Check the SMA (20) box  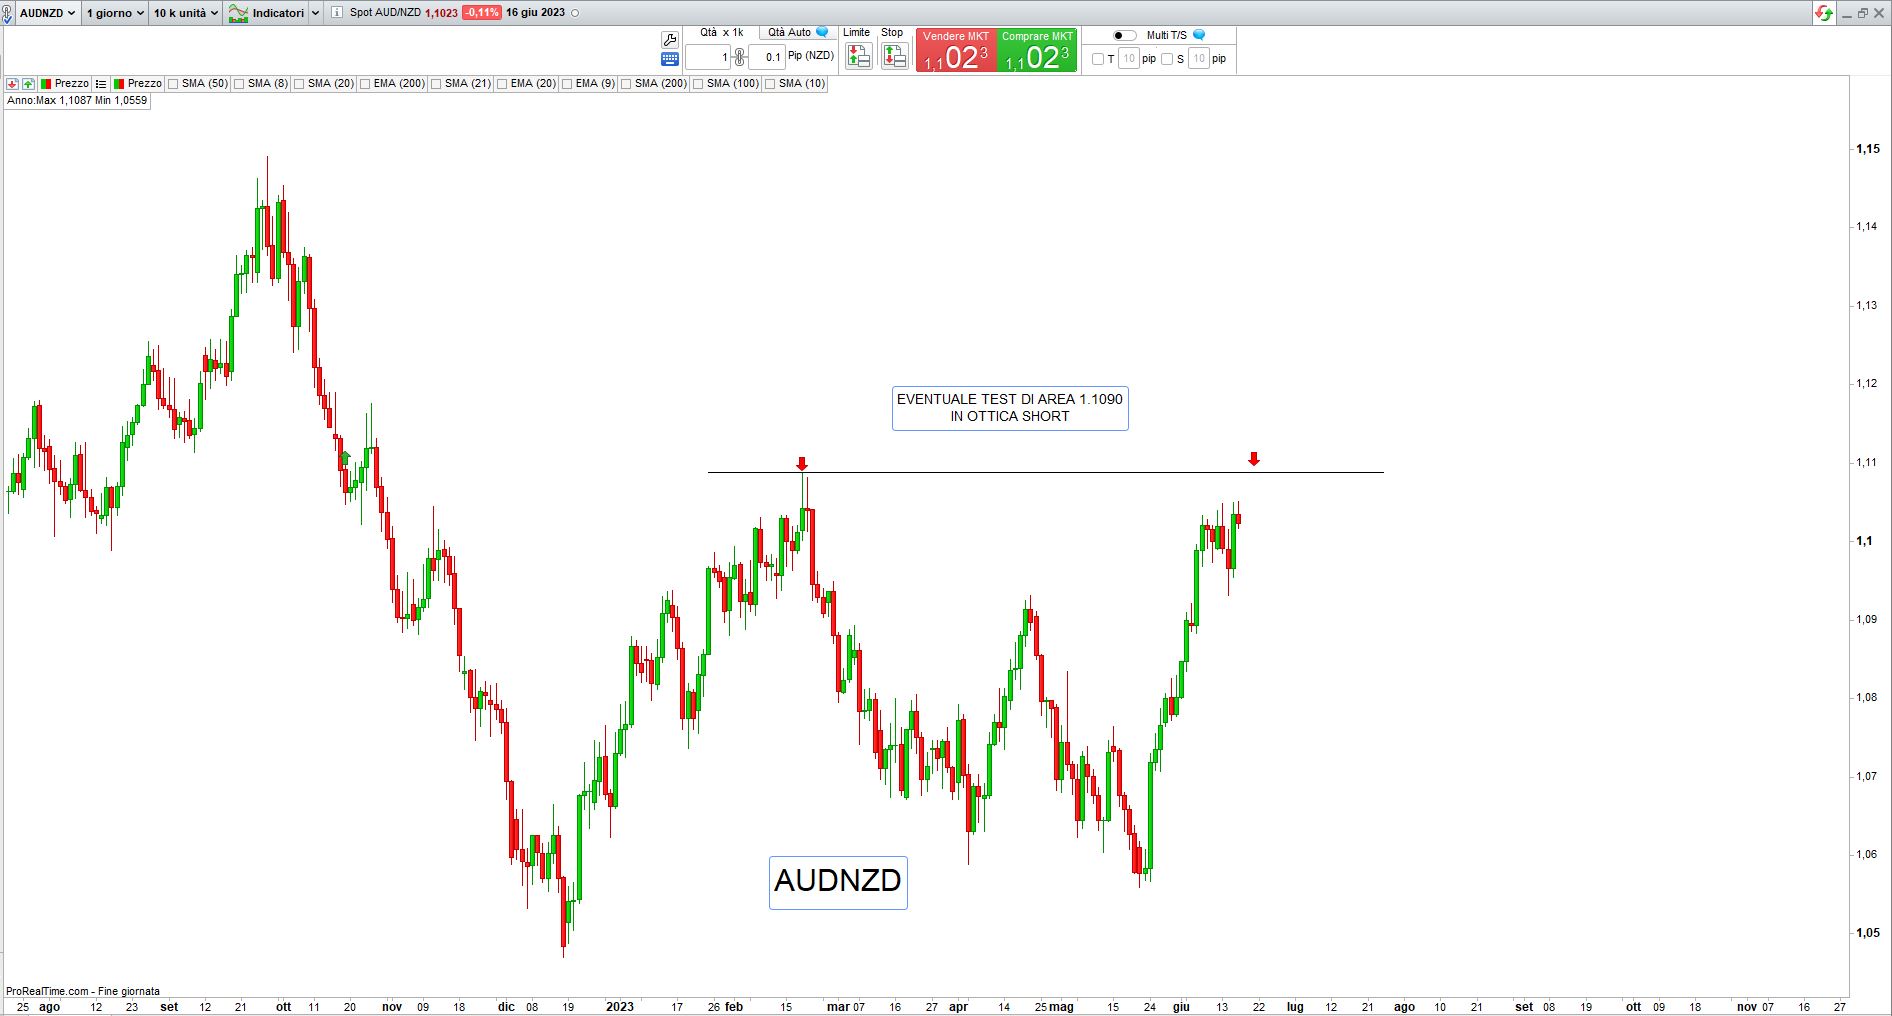coord(299,84)
